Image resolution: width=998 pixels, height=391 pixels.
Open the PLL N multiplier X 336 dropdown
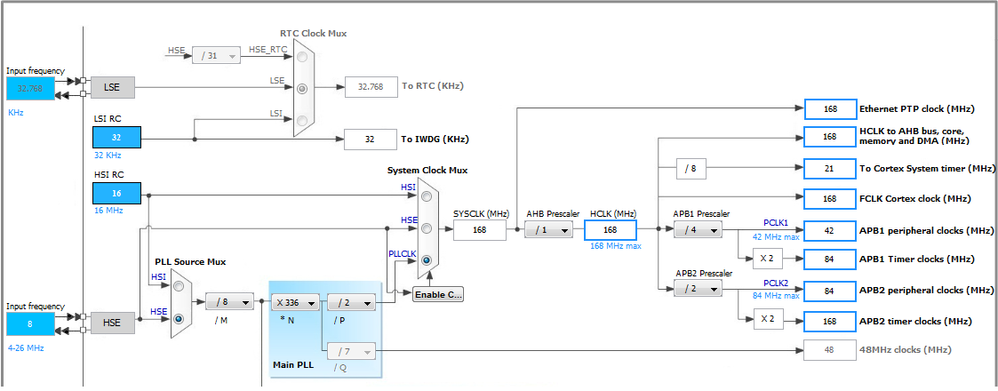coord(295,302)
